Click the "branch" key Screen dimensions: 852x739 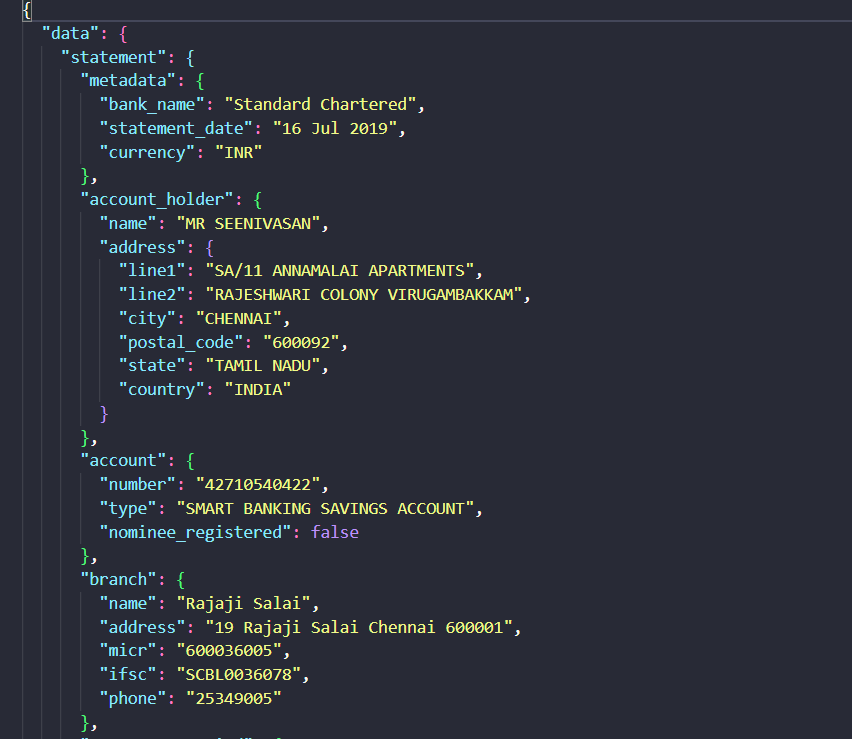tap(118, 580)
